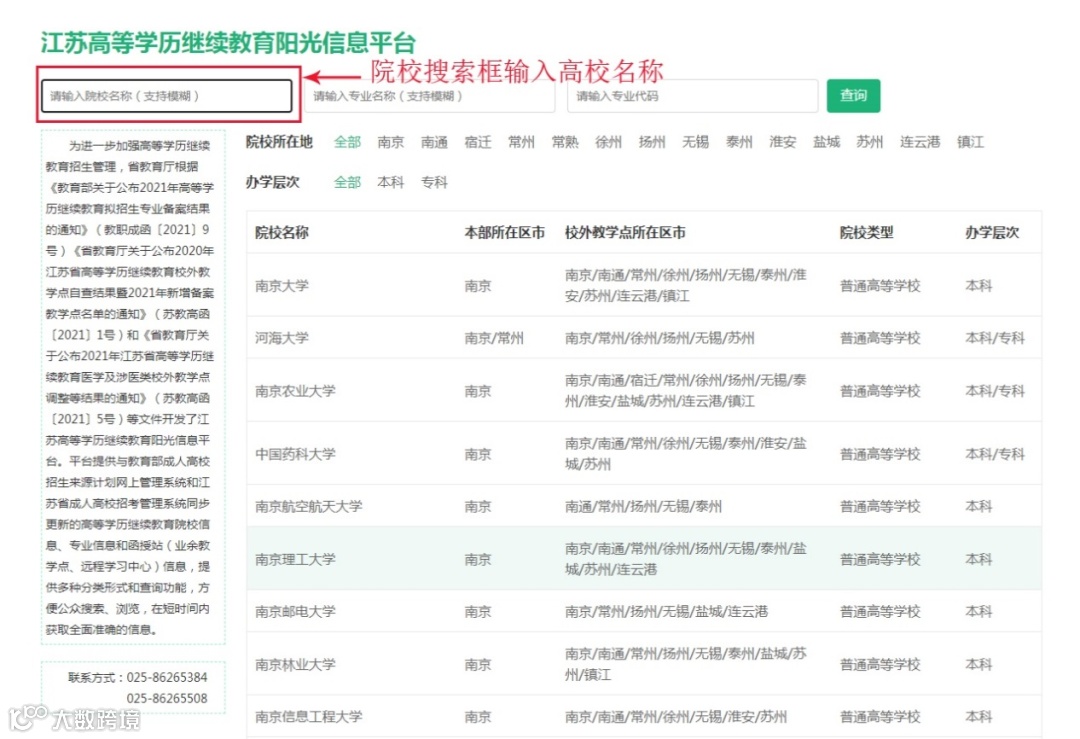Open the 南京航空航天大学 row
Screen dimensions: 1080x739
click(x=644, y=506)
